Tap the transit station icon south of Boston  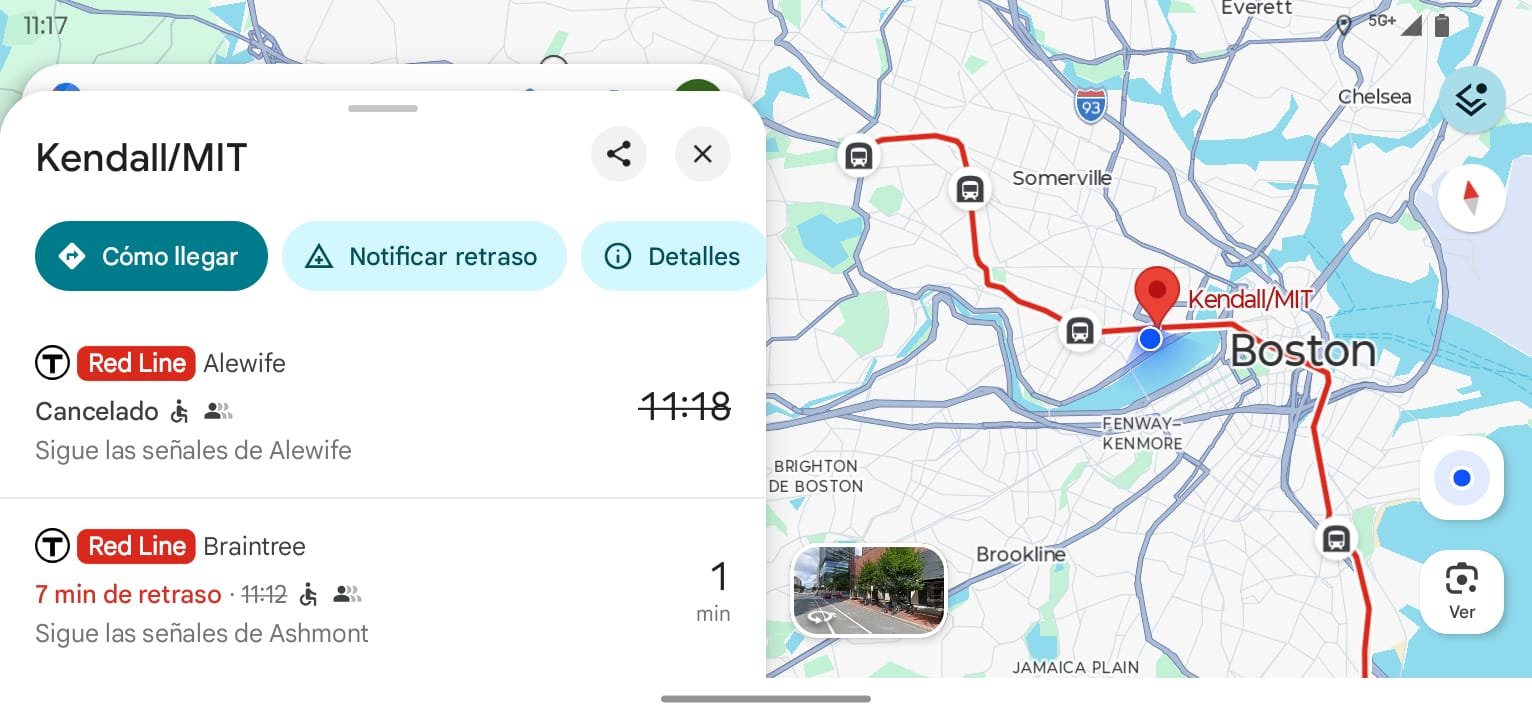(x=1335, y=539)
